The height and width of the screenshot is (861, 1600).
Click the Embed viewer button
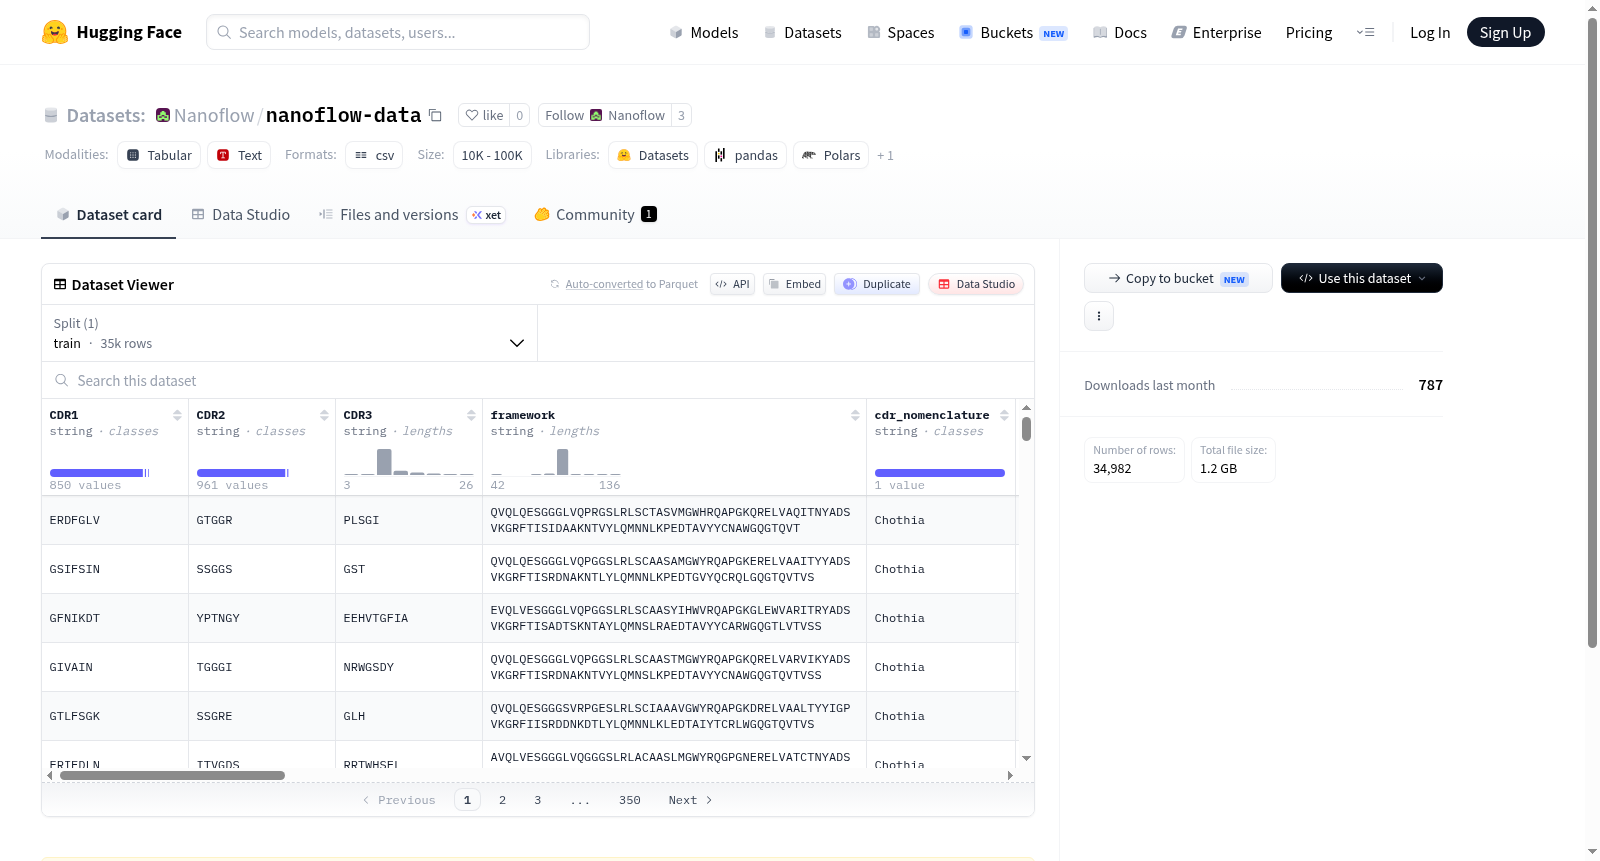(x=794, y=284)
